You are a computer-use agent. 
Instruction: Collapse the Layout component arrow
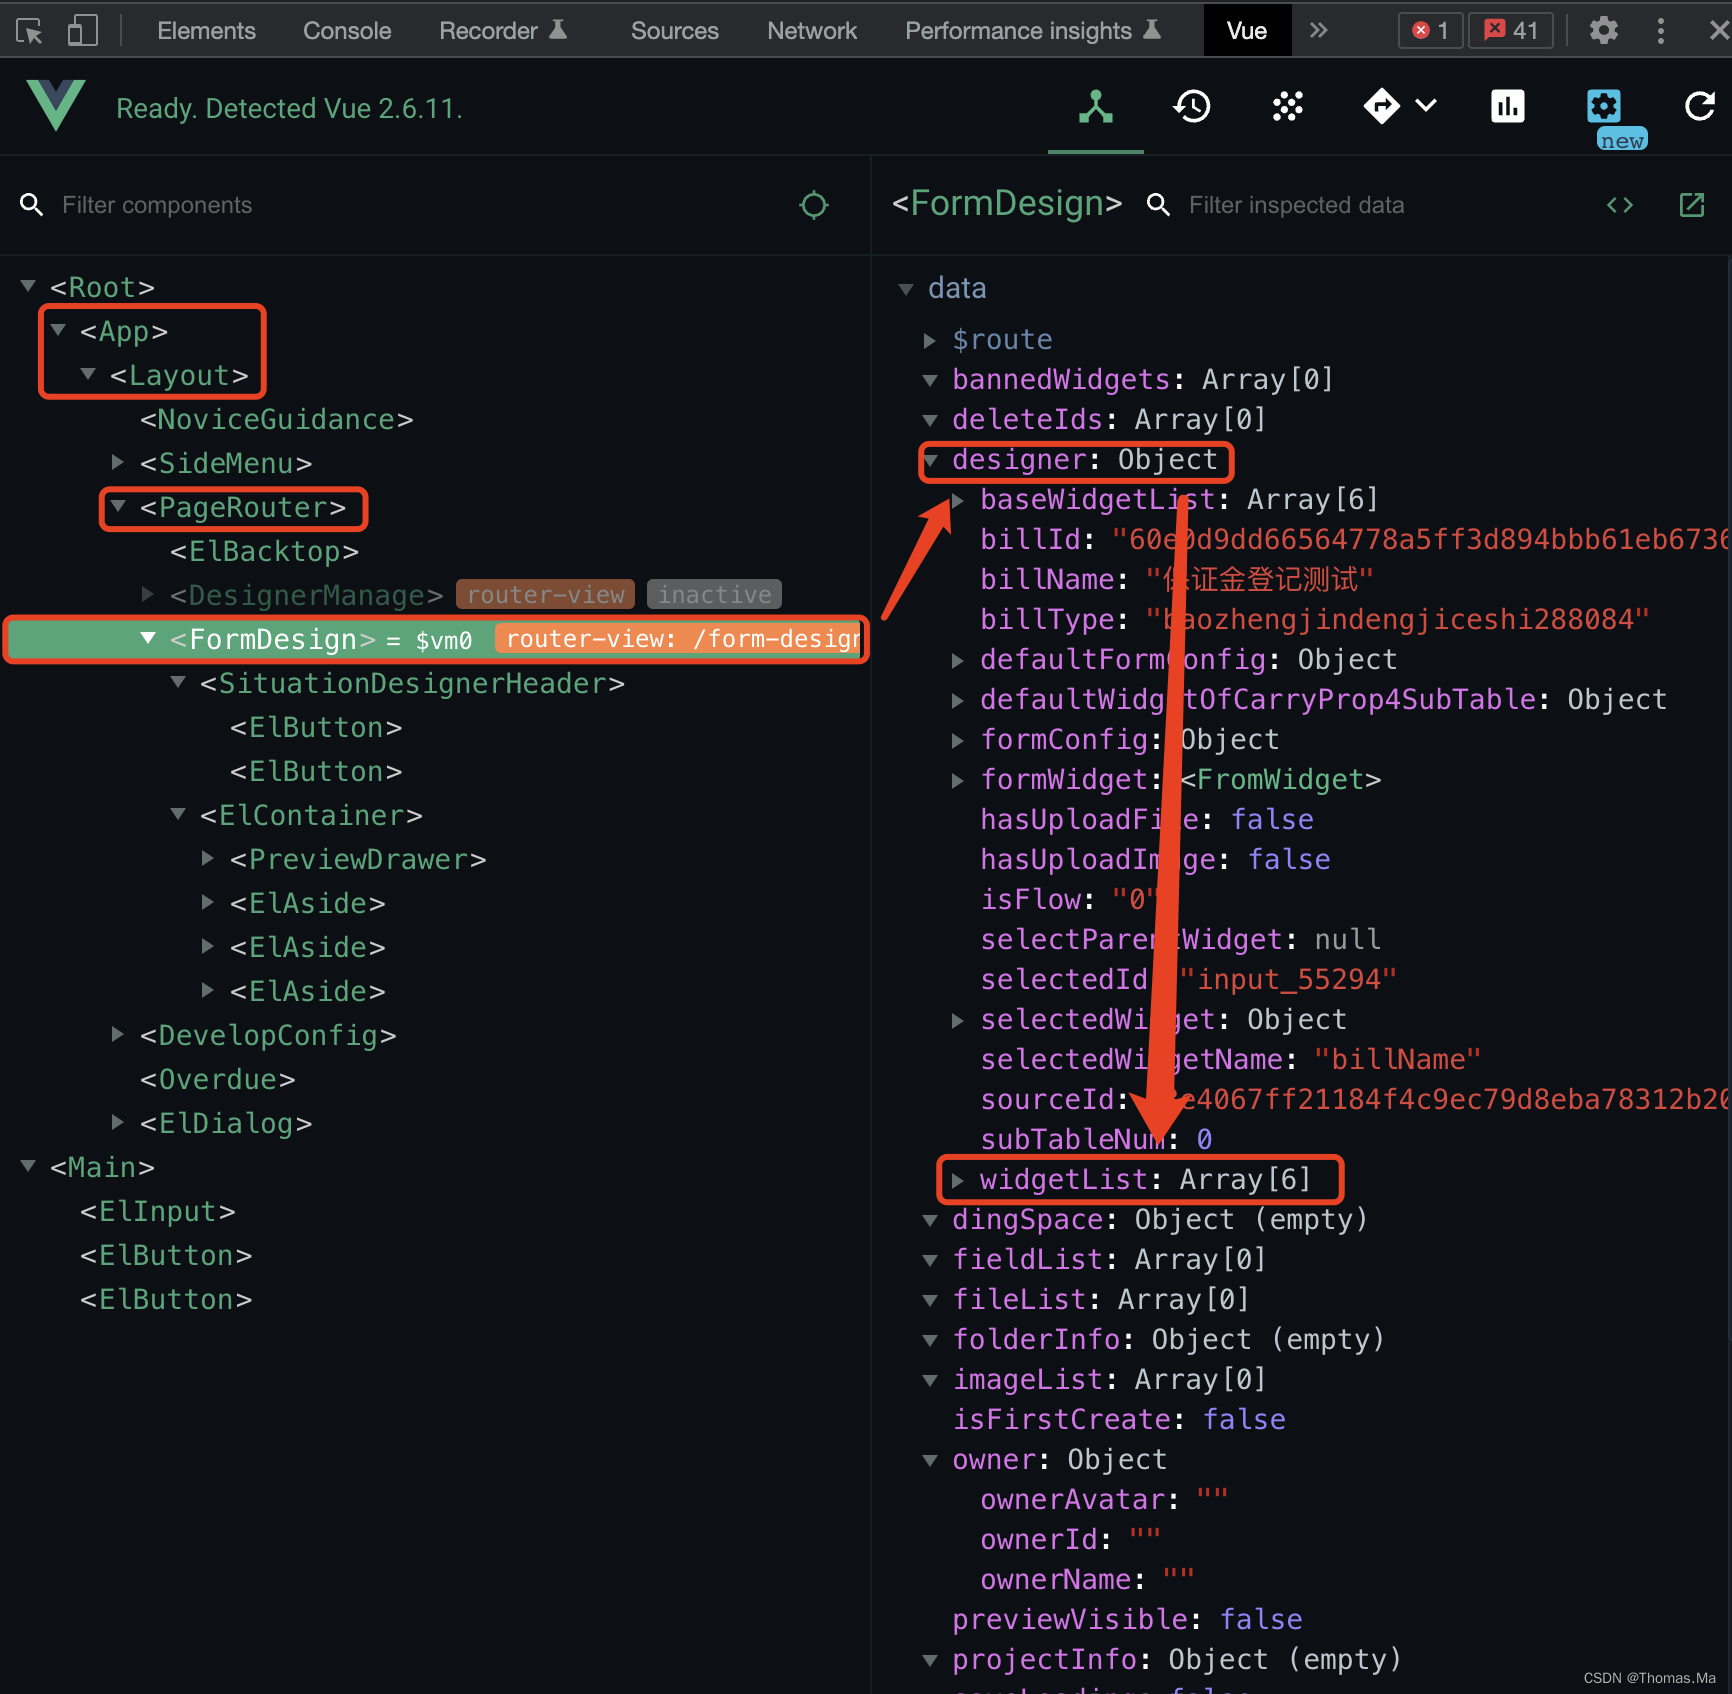[x=88, y=375]
